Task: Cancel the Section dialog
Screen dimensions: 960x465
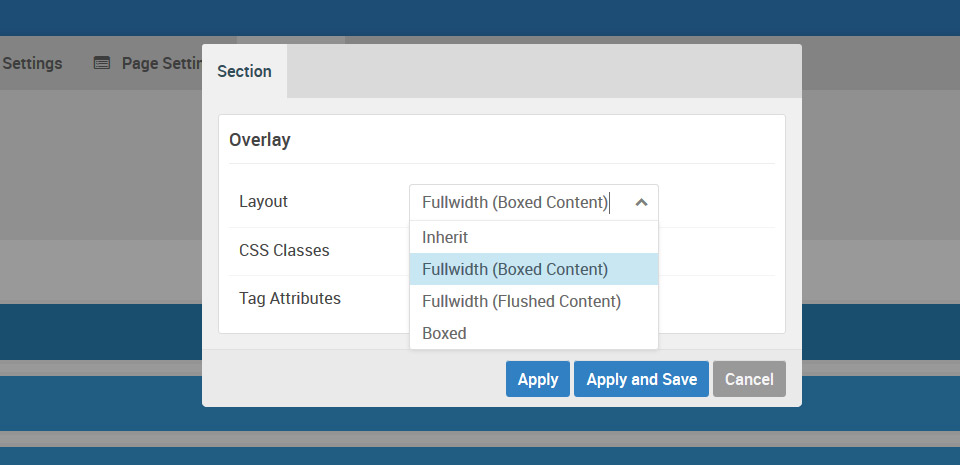Action: (749, 379)
